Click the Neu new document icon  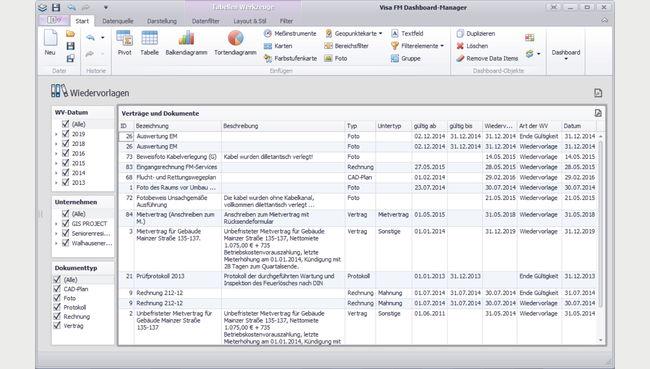[x=50, y=39]
